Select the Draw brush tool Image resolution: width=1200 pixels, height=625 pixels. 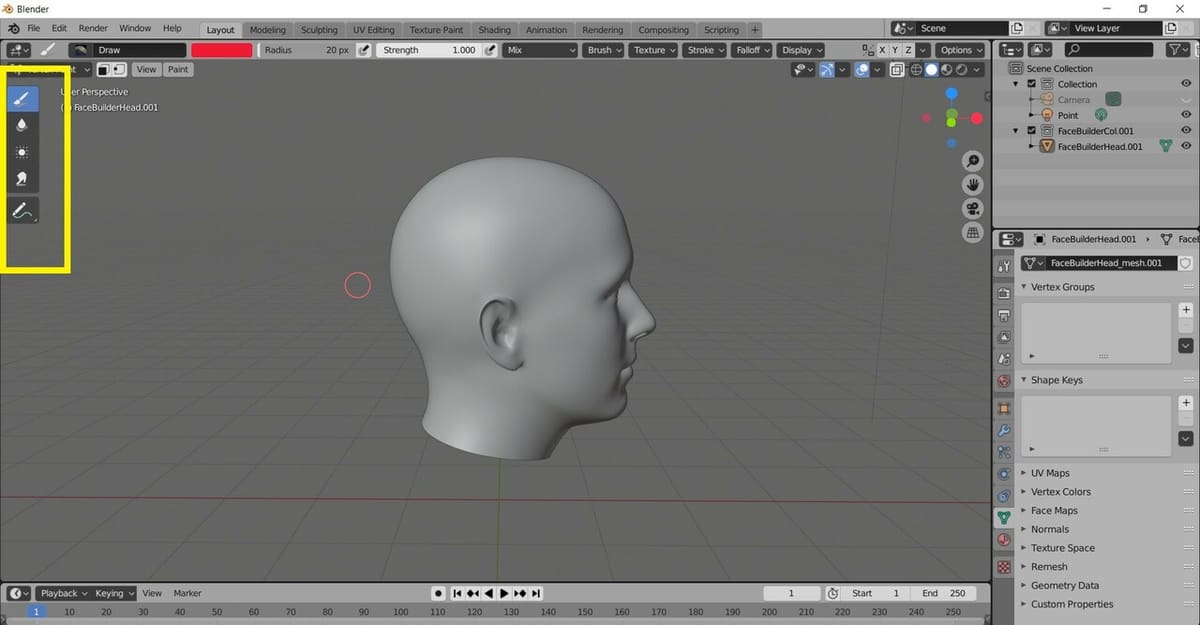tap(22, 98)
